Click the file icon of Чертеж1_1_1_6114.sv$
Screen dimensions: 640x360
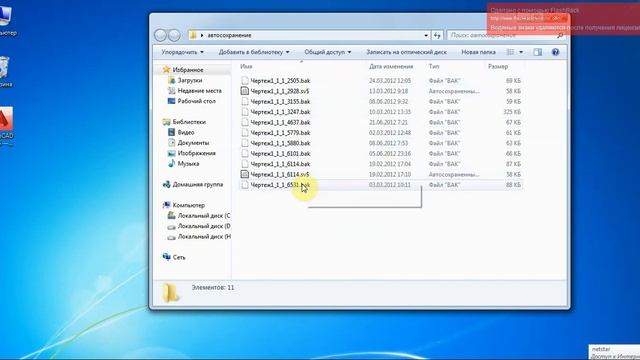pos(244,174)
